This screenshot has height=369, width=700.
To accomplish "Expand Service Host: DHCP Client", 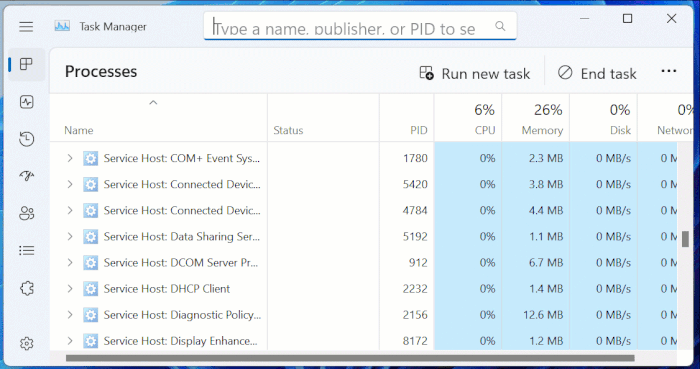I will tap(70, 289).
